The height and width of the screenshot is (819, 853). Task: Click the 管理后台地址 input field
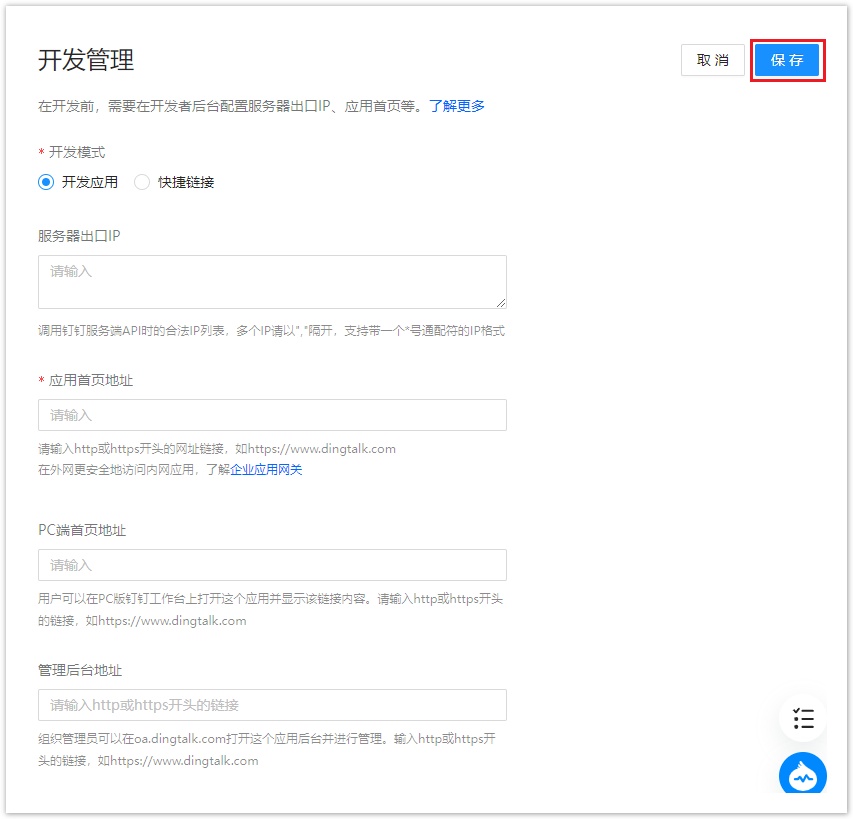point(272,705)
